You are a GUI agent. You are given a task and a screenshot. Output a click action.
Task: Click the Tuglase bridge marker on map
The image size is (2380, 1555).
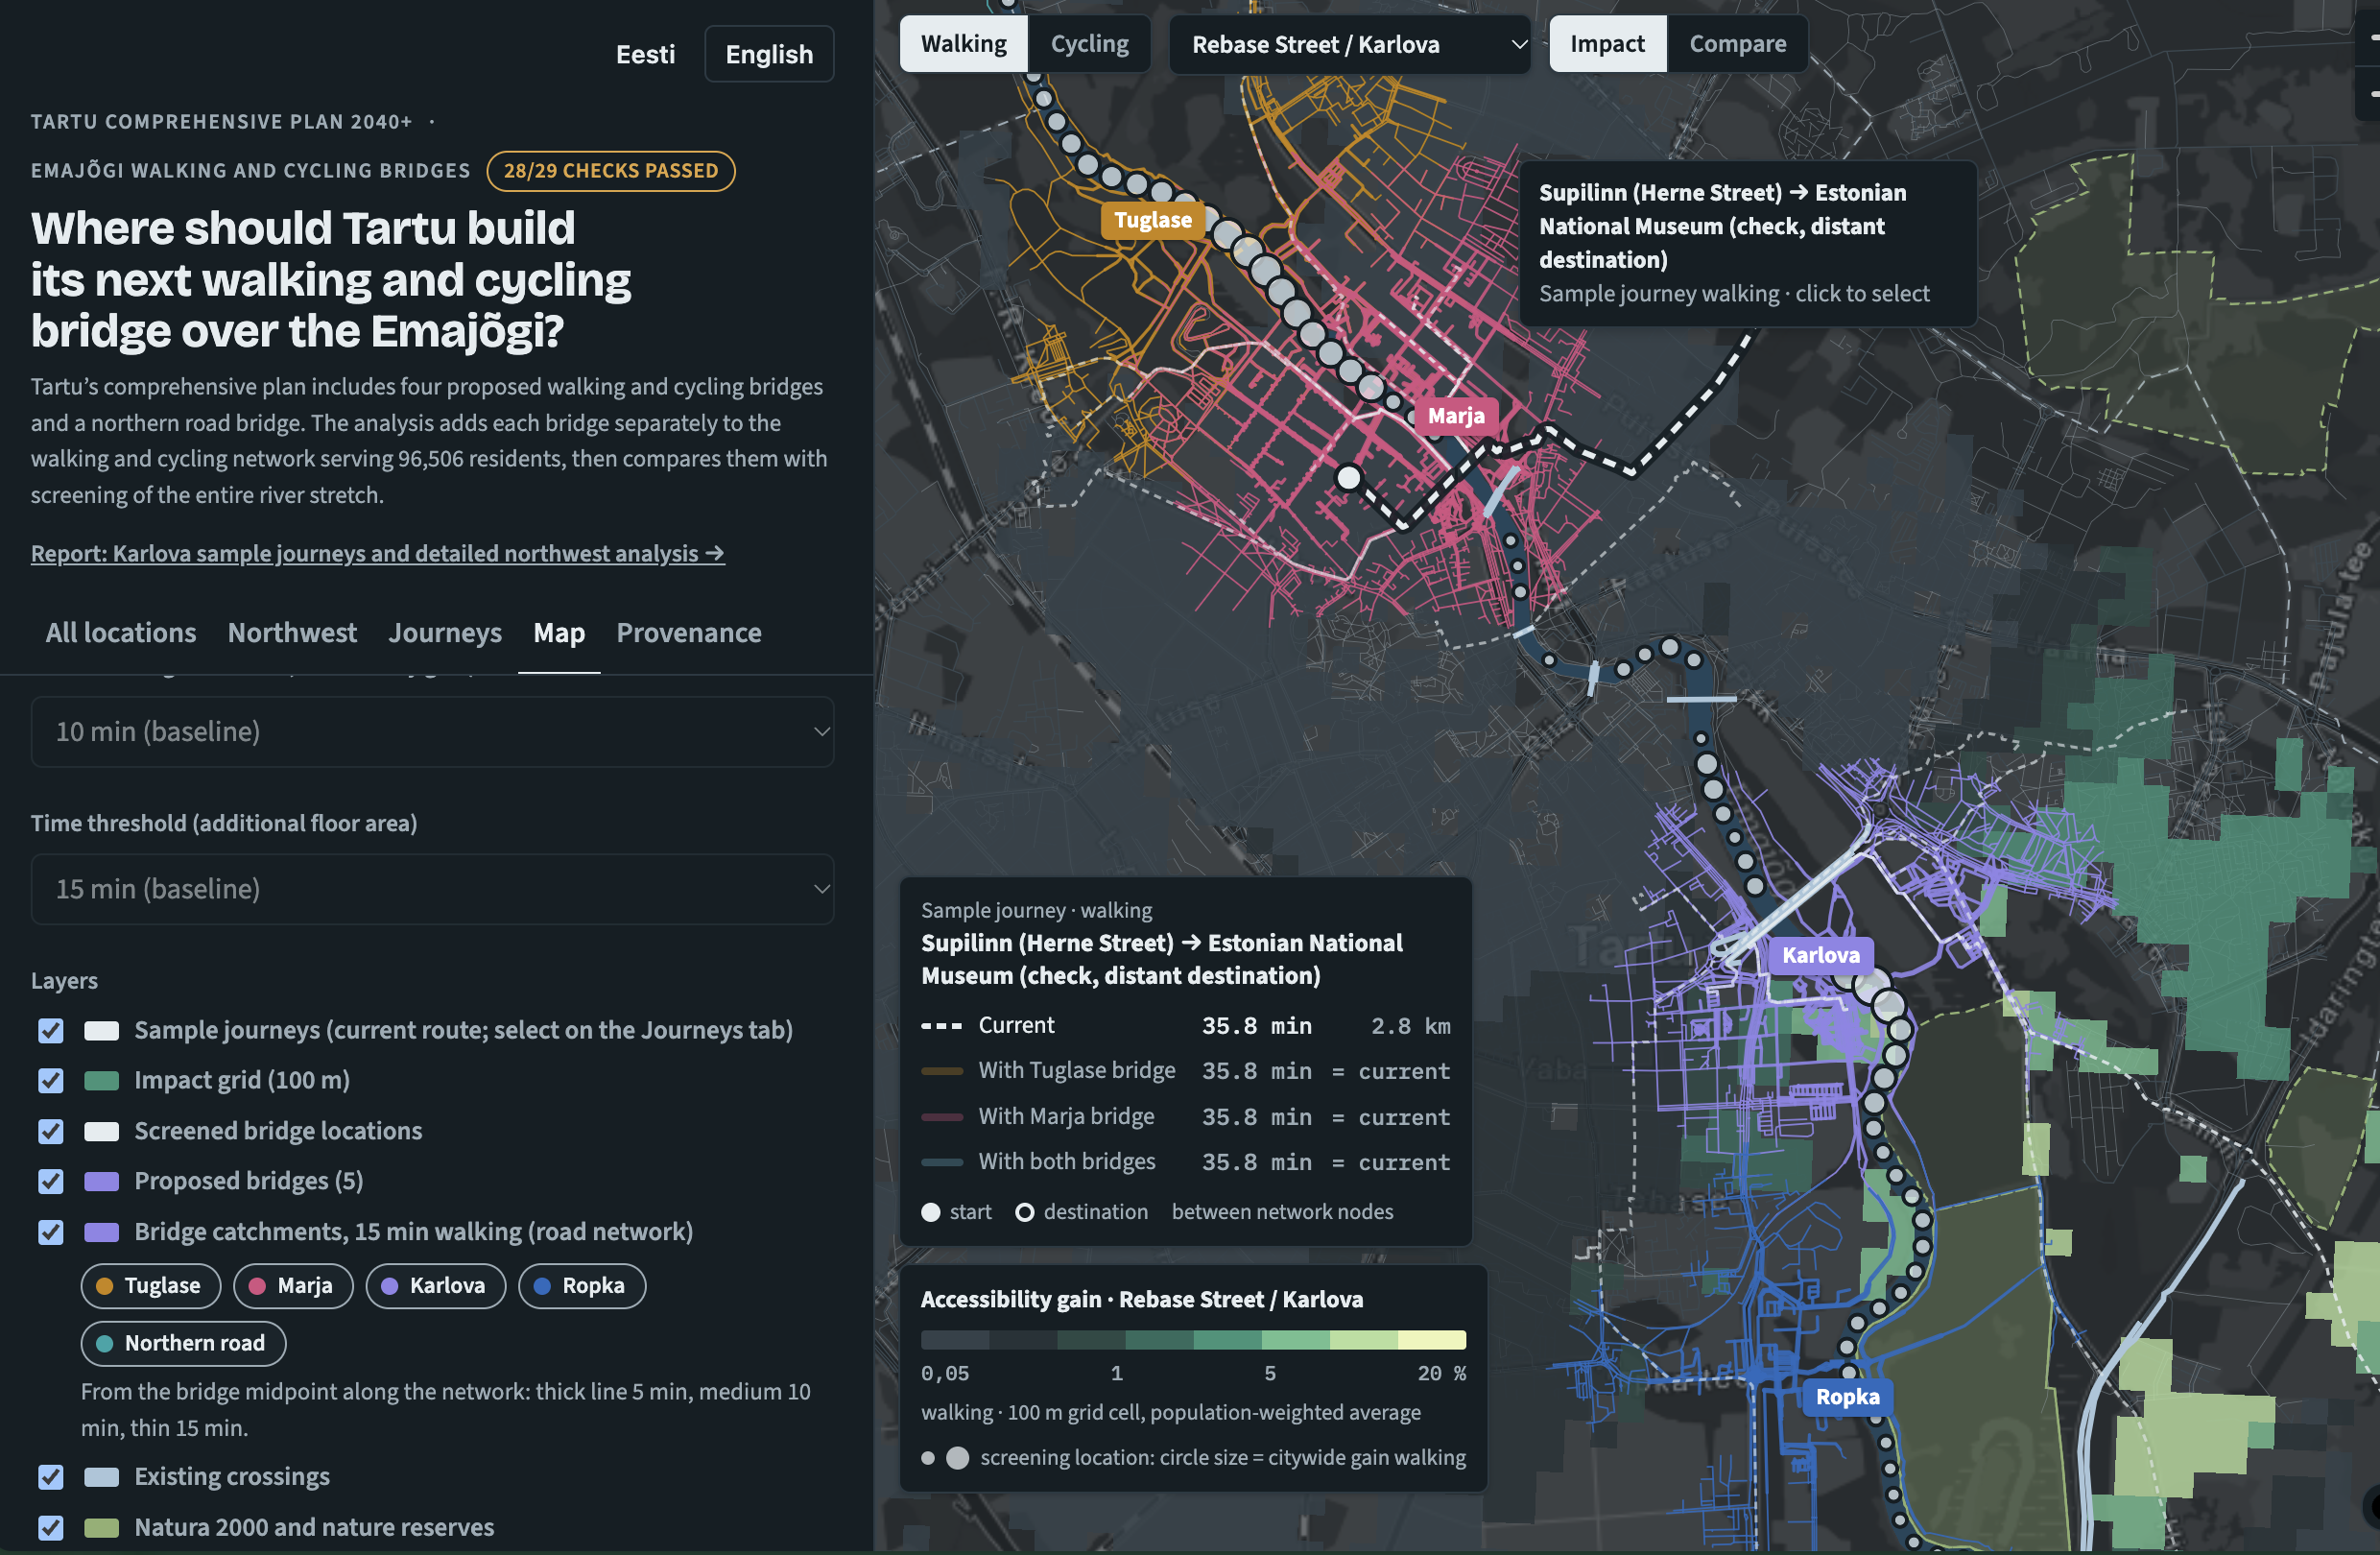pos(1152,220)
